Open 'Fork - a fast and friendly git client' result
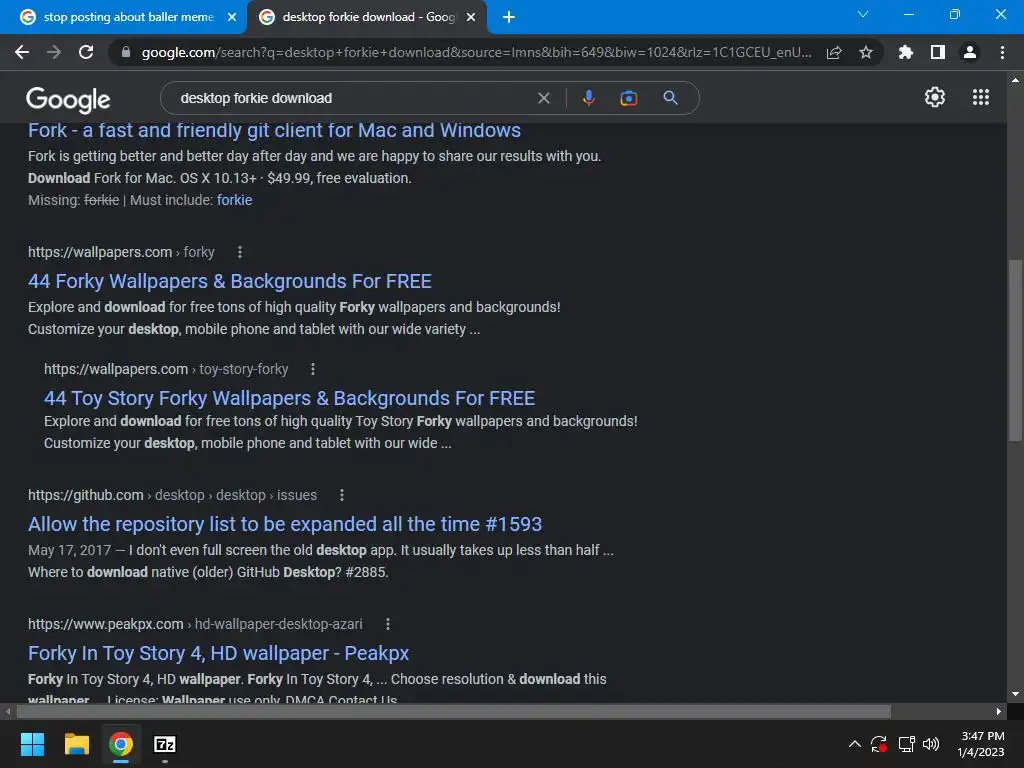Image resolution: width=1024 pixels, height=768 pixels. pos(274,130)
